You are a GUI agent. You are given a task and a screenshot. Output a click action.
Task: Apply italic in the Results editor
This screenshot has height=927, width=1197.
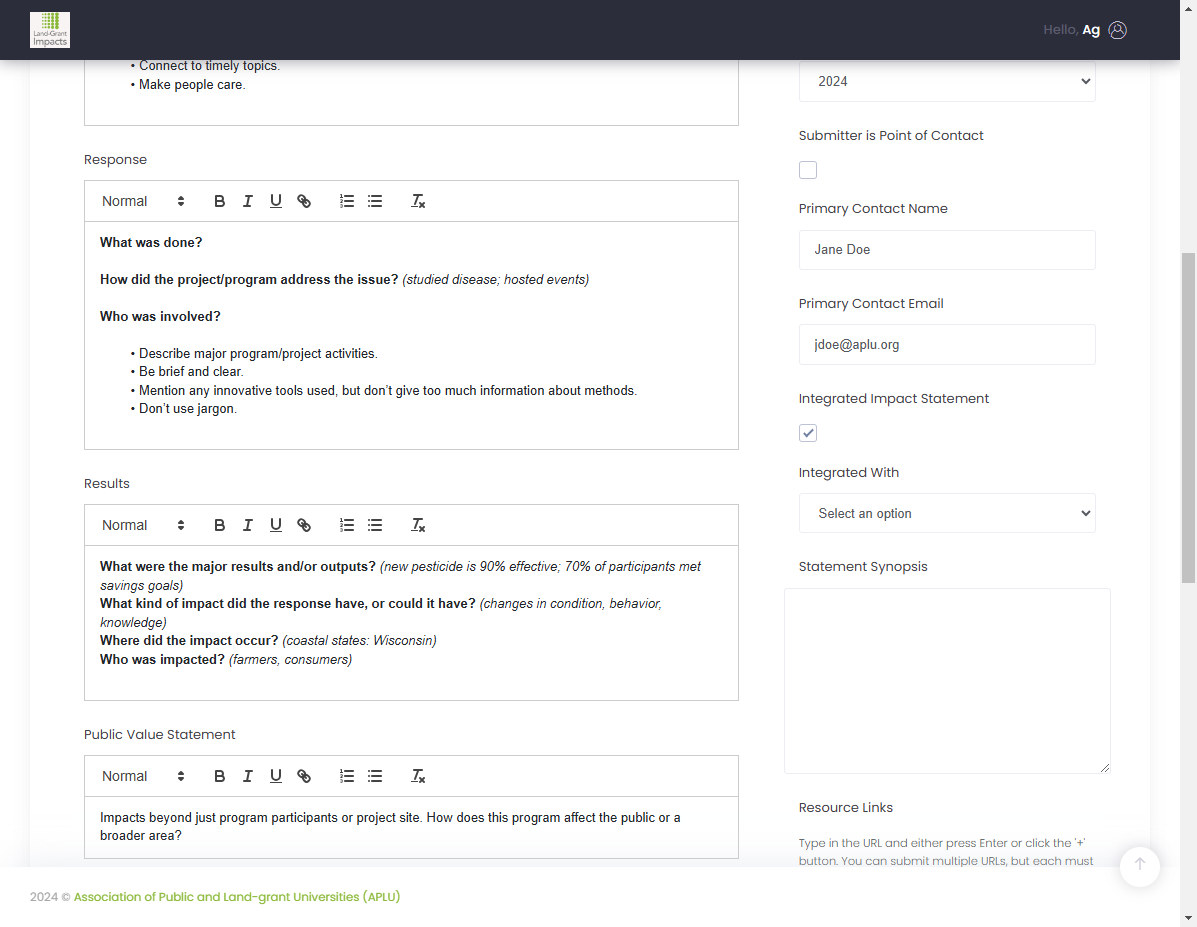tap(247, 525)
